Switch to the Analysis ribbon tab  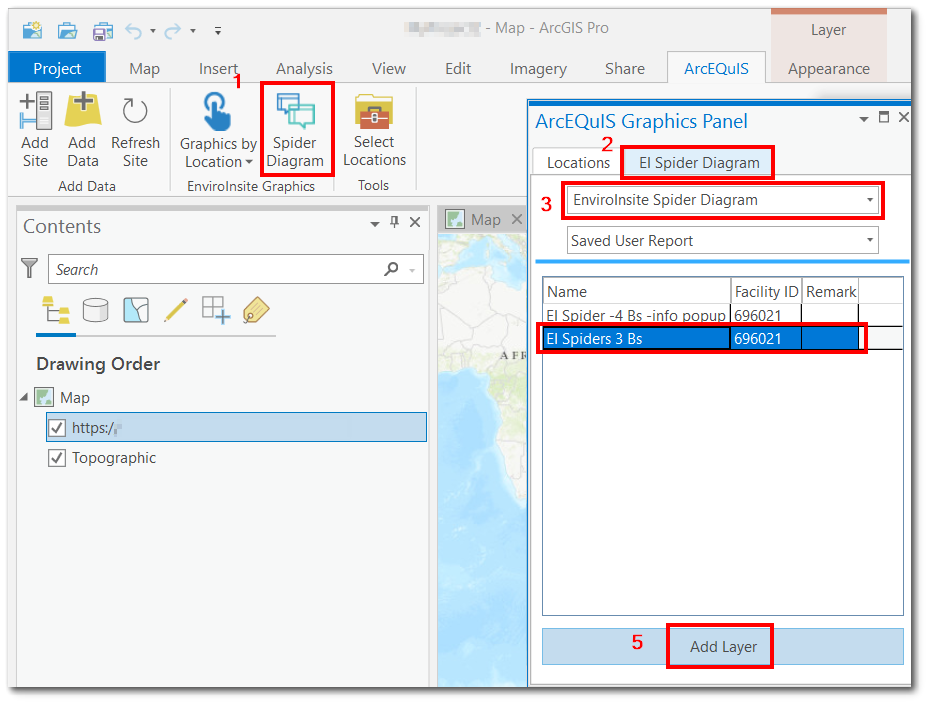(x=304, y=69)
